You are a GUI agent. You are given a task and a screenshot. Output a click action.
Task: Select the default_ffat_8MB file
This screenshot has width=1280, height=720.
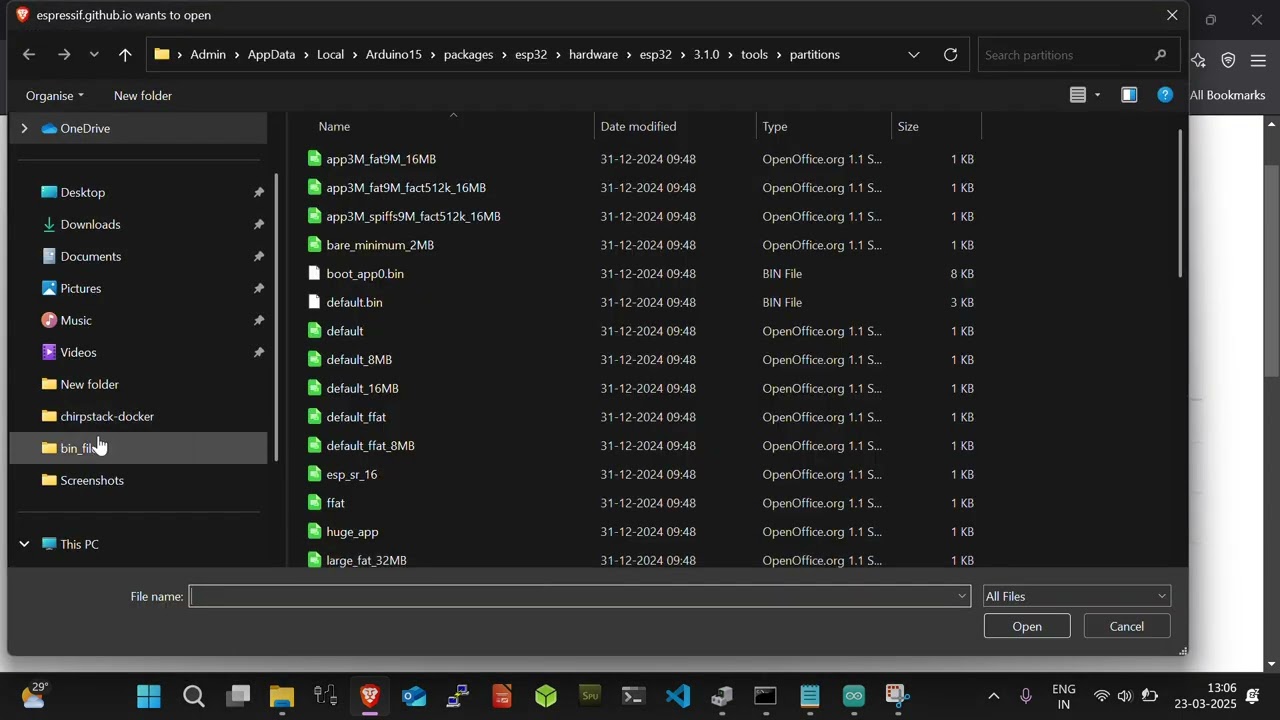370,446
